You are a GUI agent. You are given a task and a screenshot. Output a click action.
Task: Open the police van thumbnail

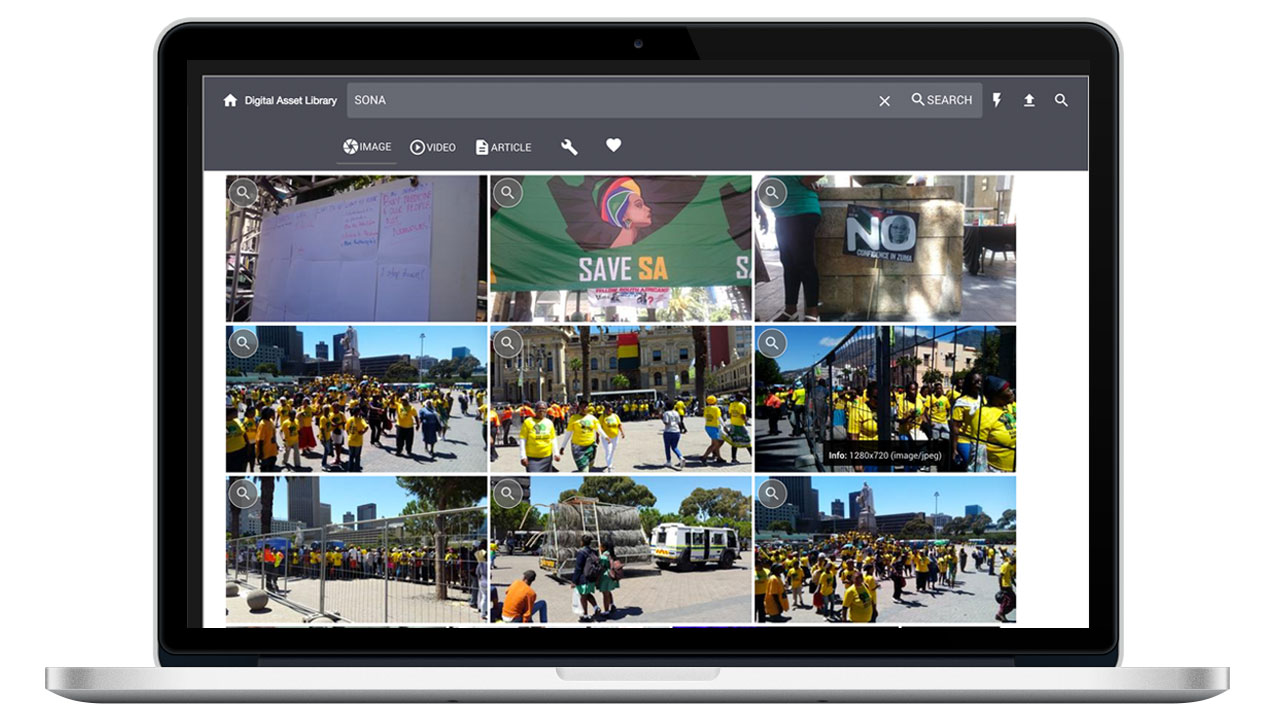pyautogui.click(x=621, y=549)
